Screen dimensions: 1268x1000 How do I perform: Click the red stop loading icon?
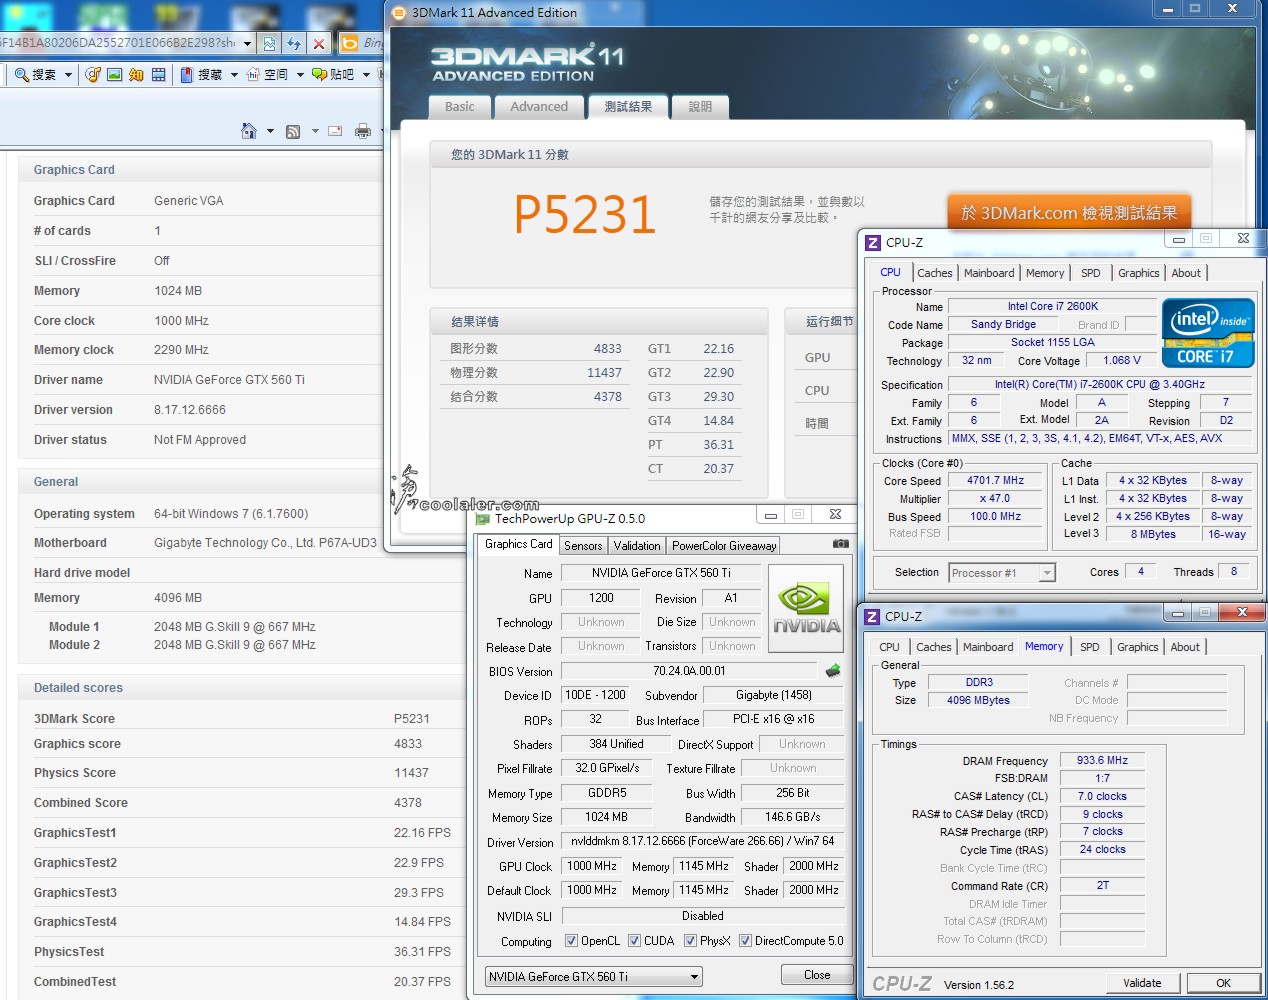pyautogui.click(x=319, y=43)
